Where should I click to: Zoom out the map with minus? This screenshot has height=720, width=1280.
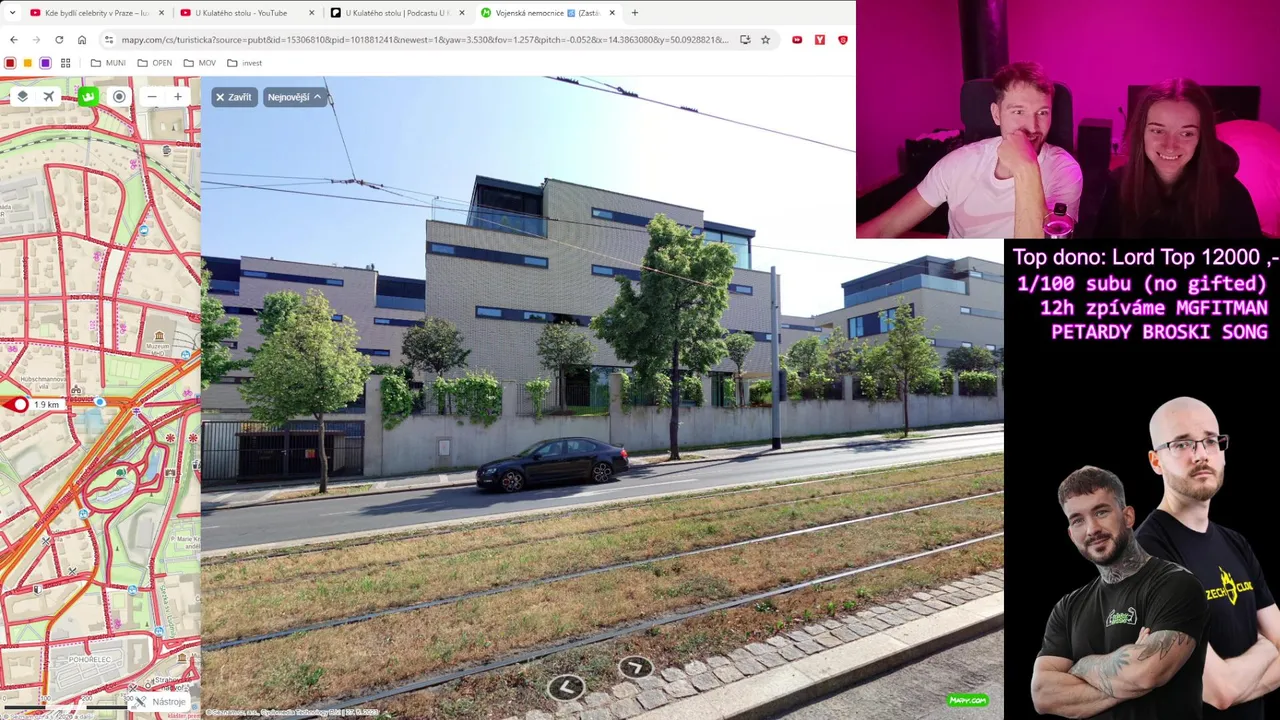point(152,96)
